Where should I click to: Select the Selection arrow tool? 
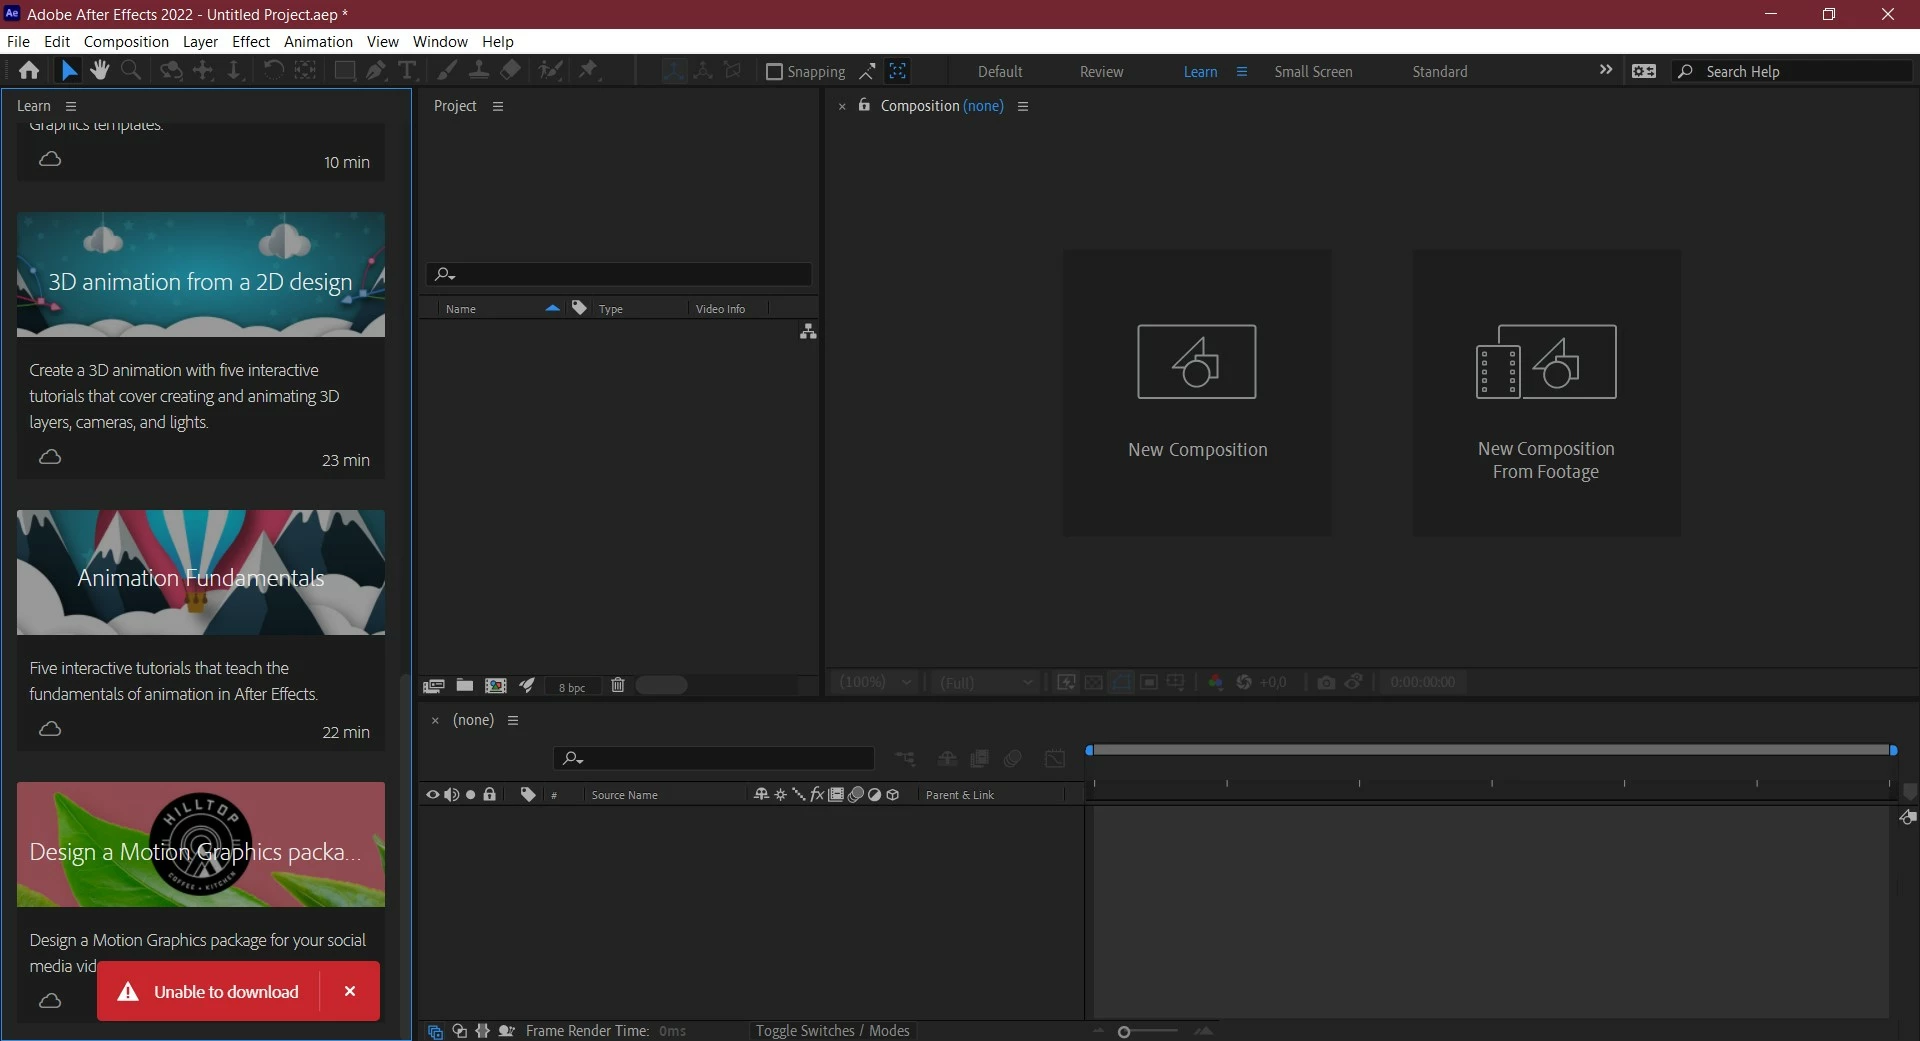pos(69,70)
